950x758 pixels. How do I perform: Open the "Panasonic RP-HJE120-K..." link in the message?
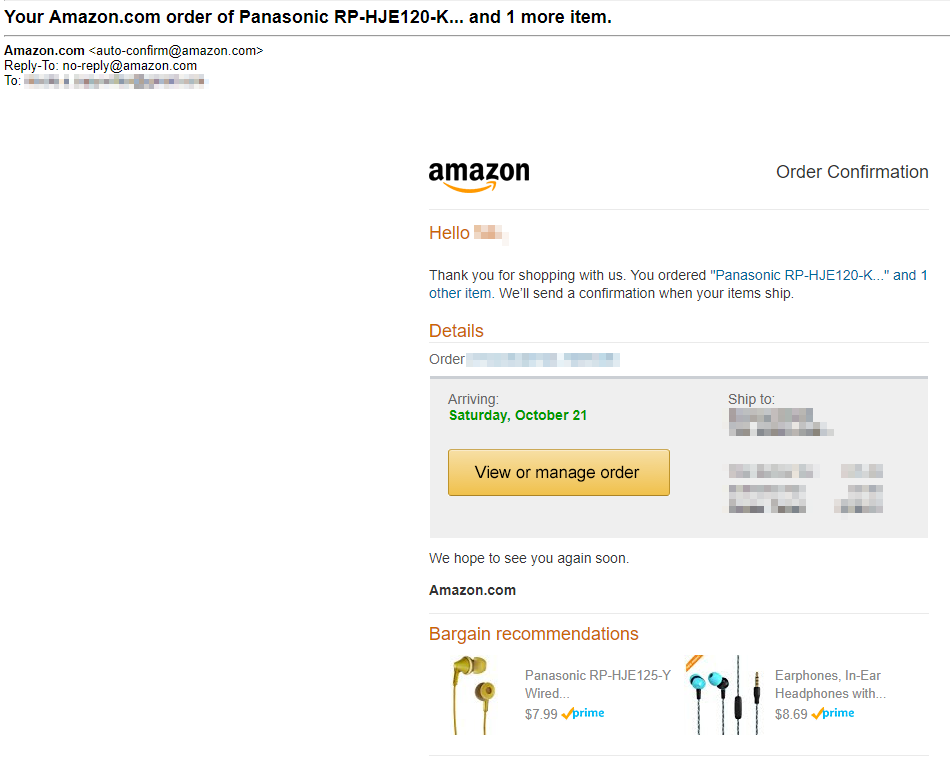click(799, 275)
